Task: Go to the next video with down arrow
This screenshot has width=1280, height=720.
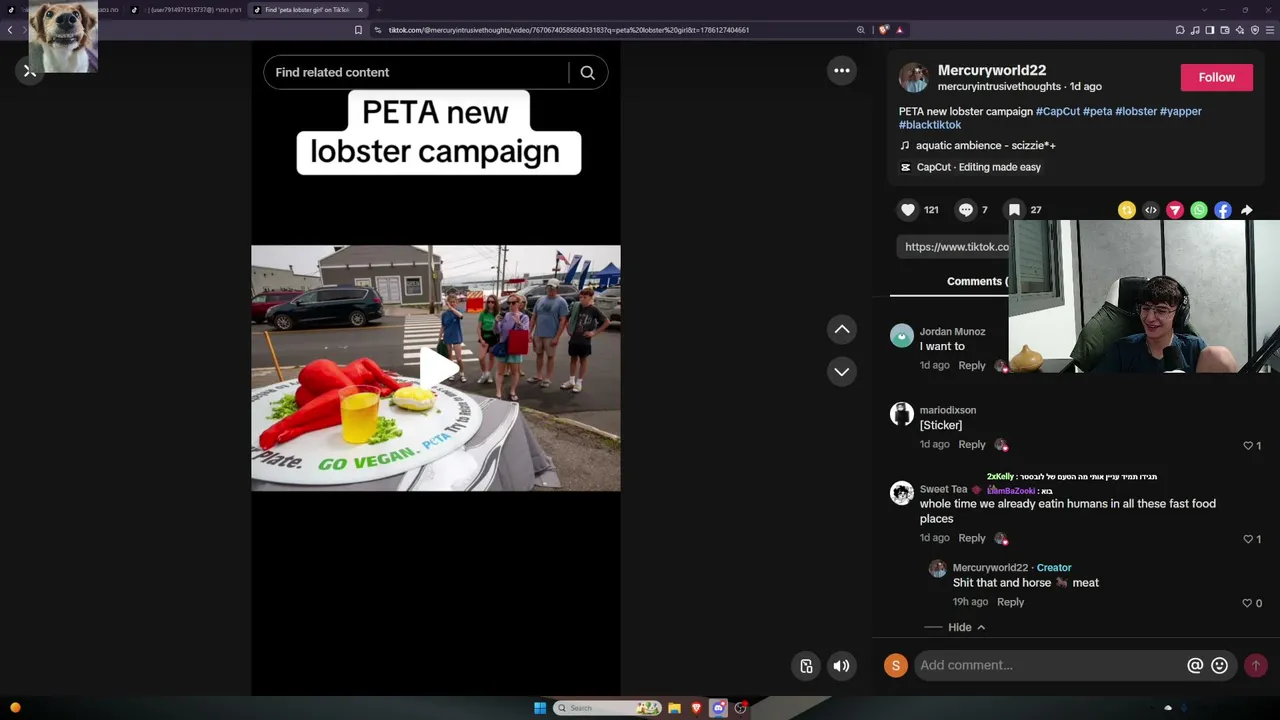Action: coord(842,371)
